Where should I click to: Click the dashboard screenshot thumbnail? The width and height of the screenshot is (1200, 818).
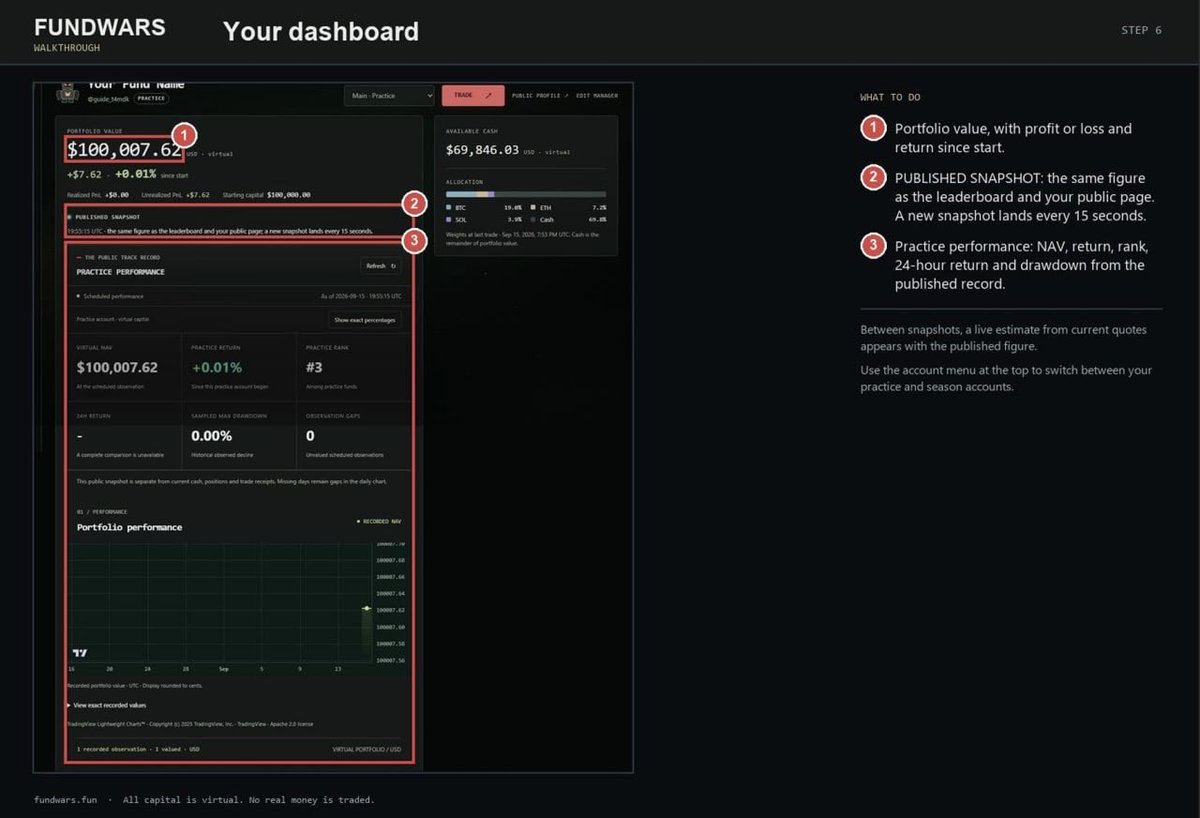333,428
